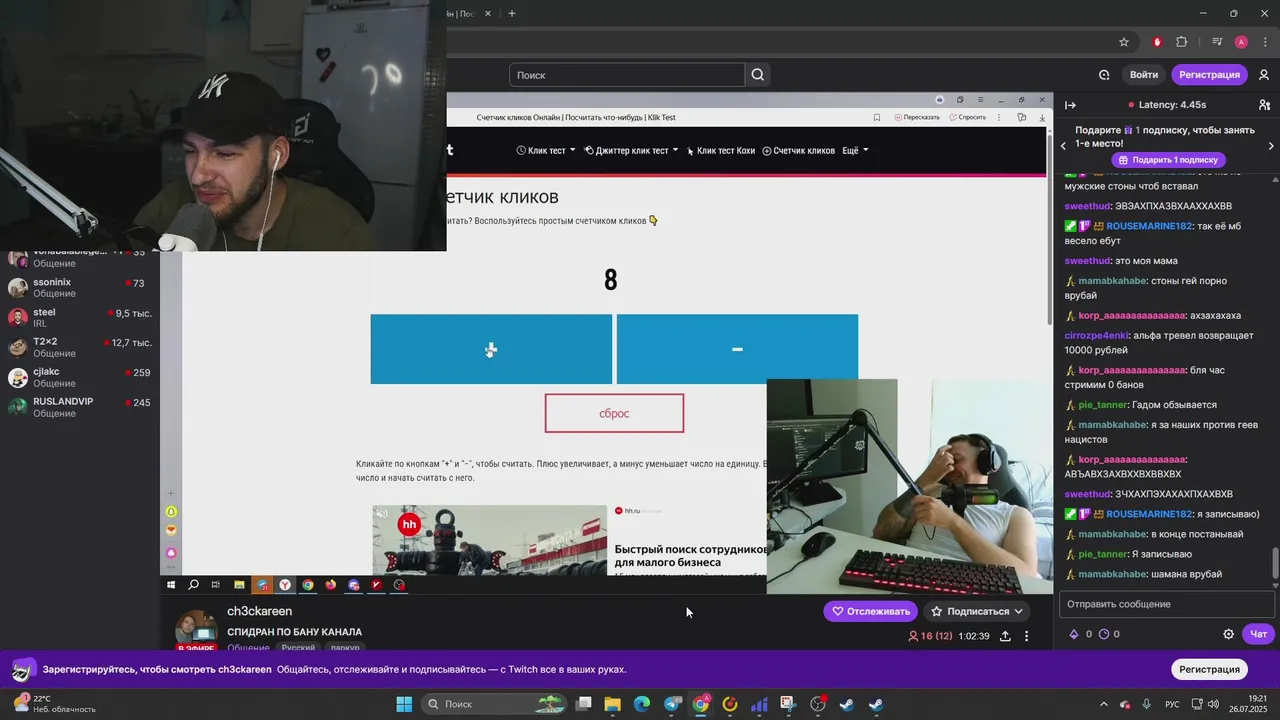Viewport: 1280px width, 720px height.
Task: Open channel points bits icon in chat
Action: tap(1074, 634)
